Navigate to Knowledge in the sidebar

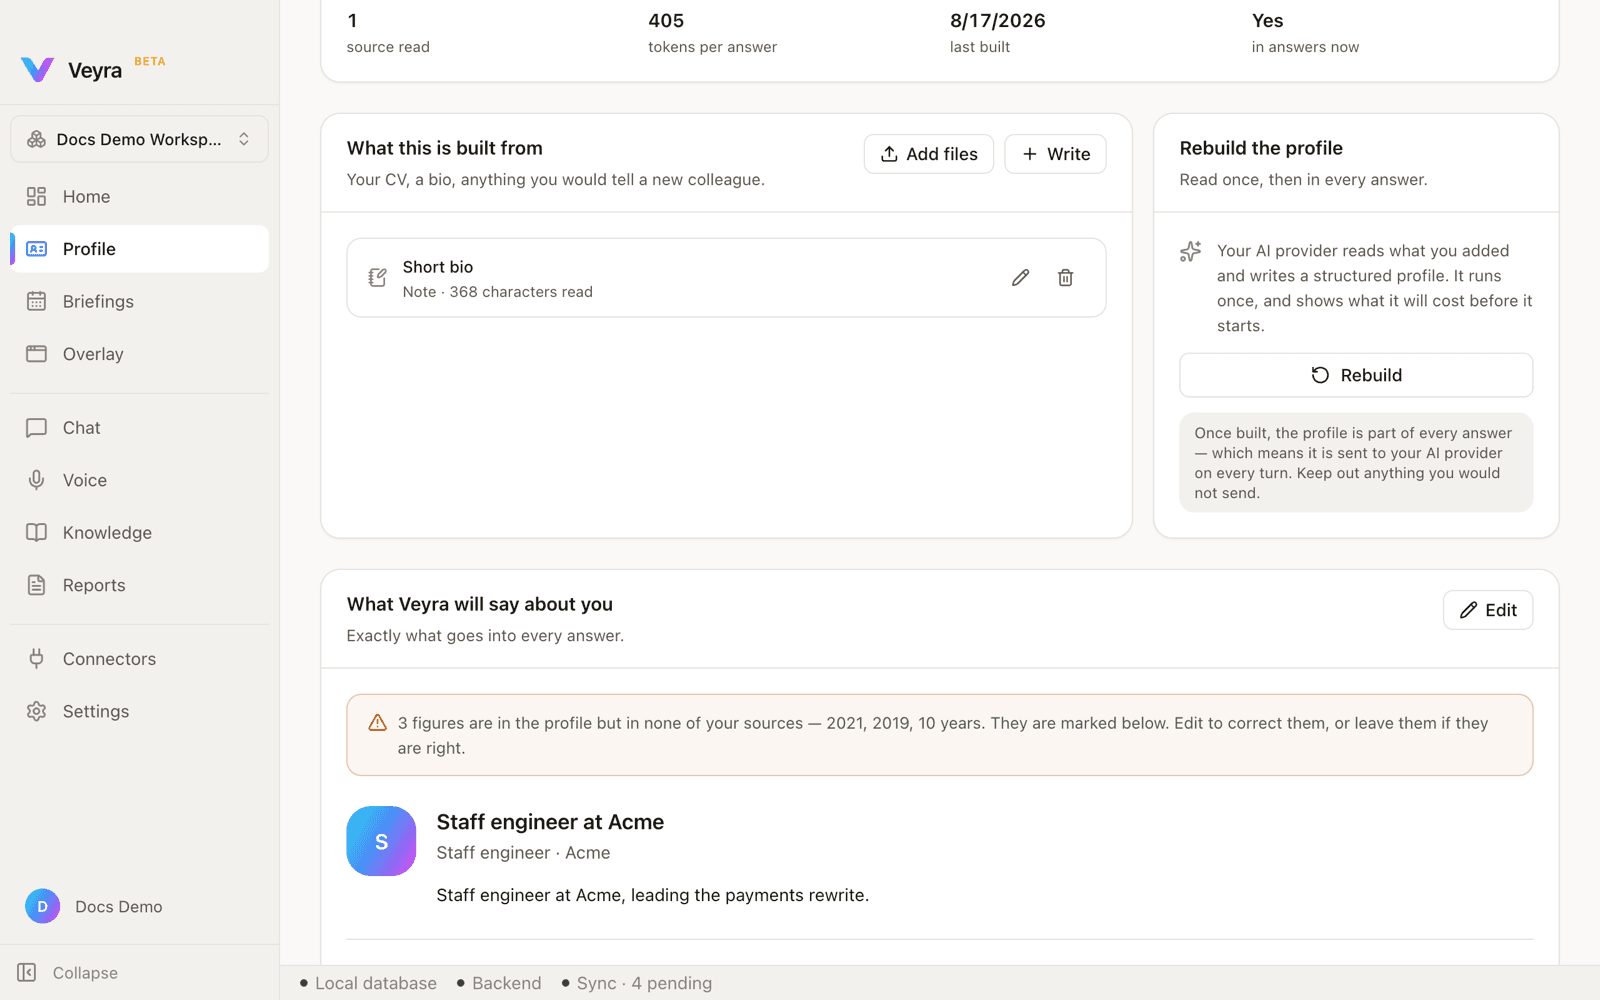coord(139,533)
